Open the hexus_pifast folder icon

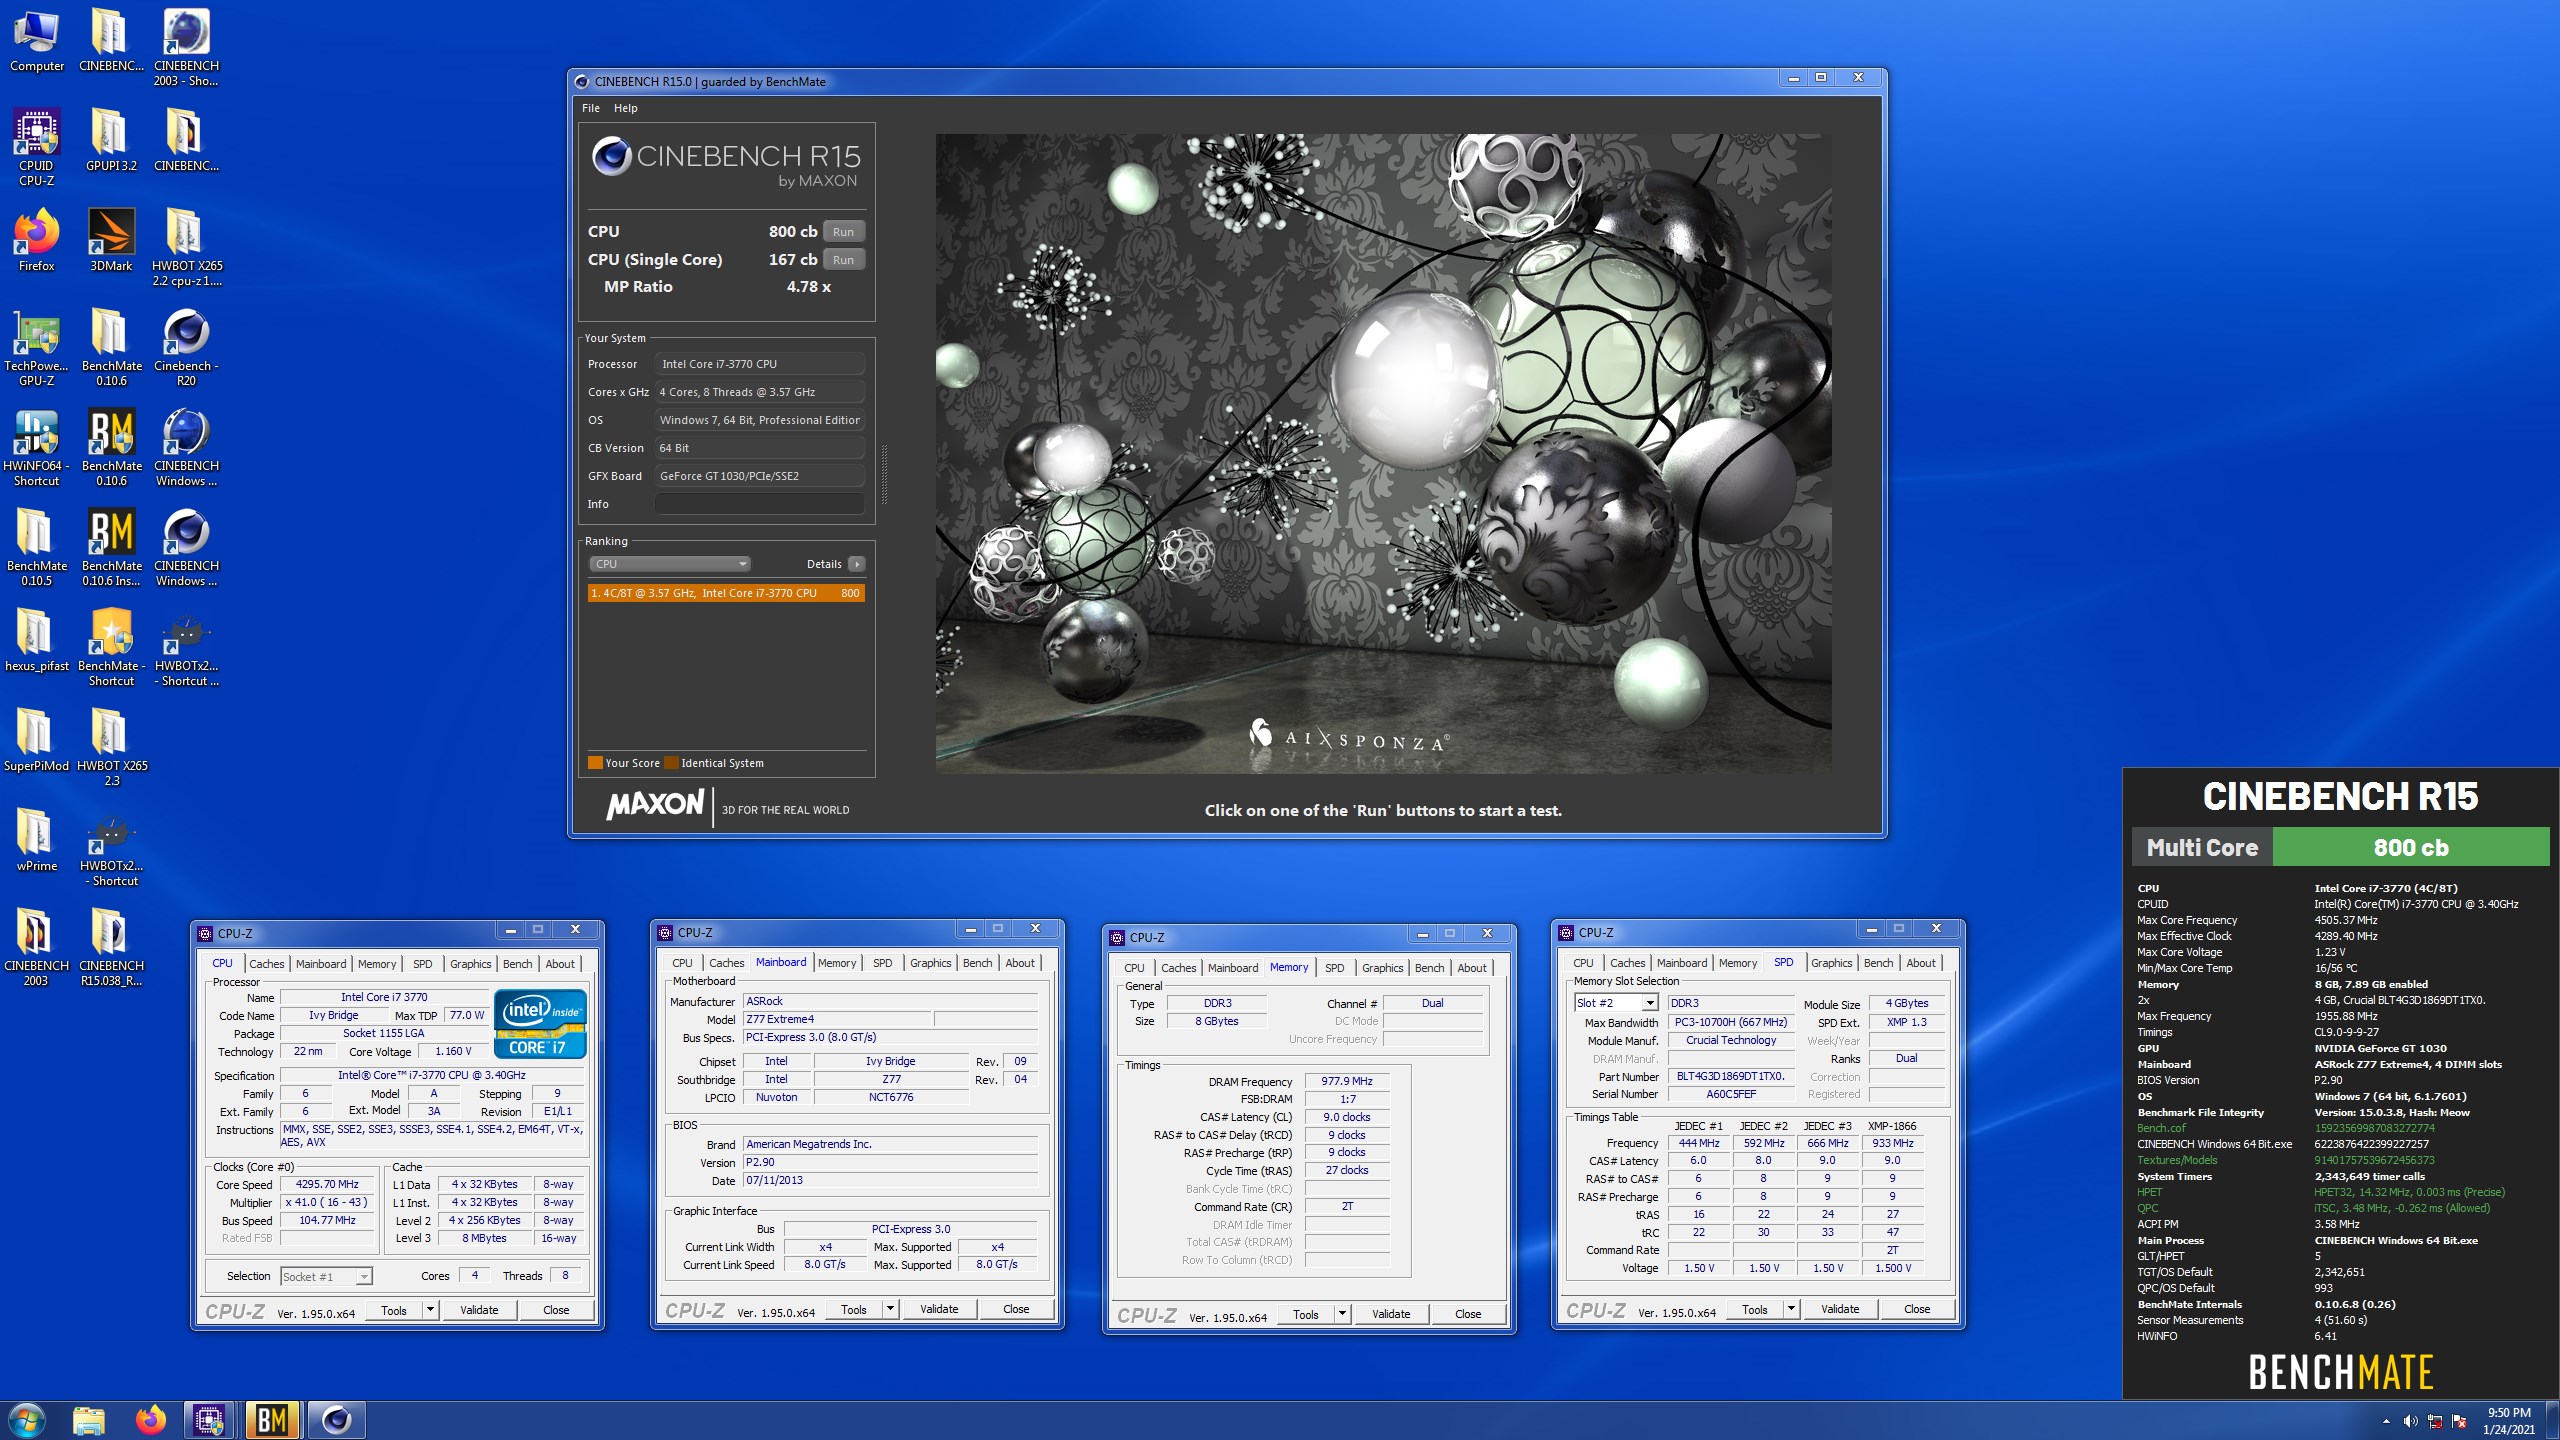tap(37, 640)
